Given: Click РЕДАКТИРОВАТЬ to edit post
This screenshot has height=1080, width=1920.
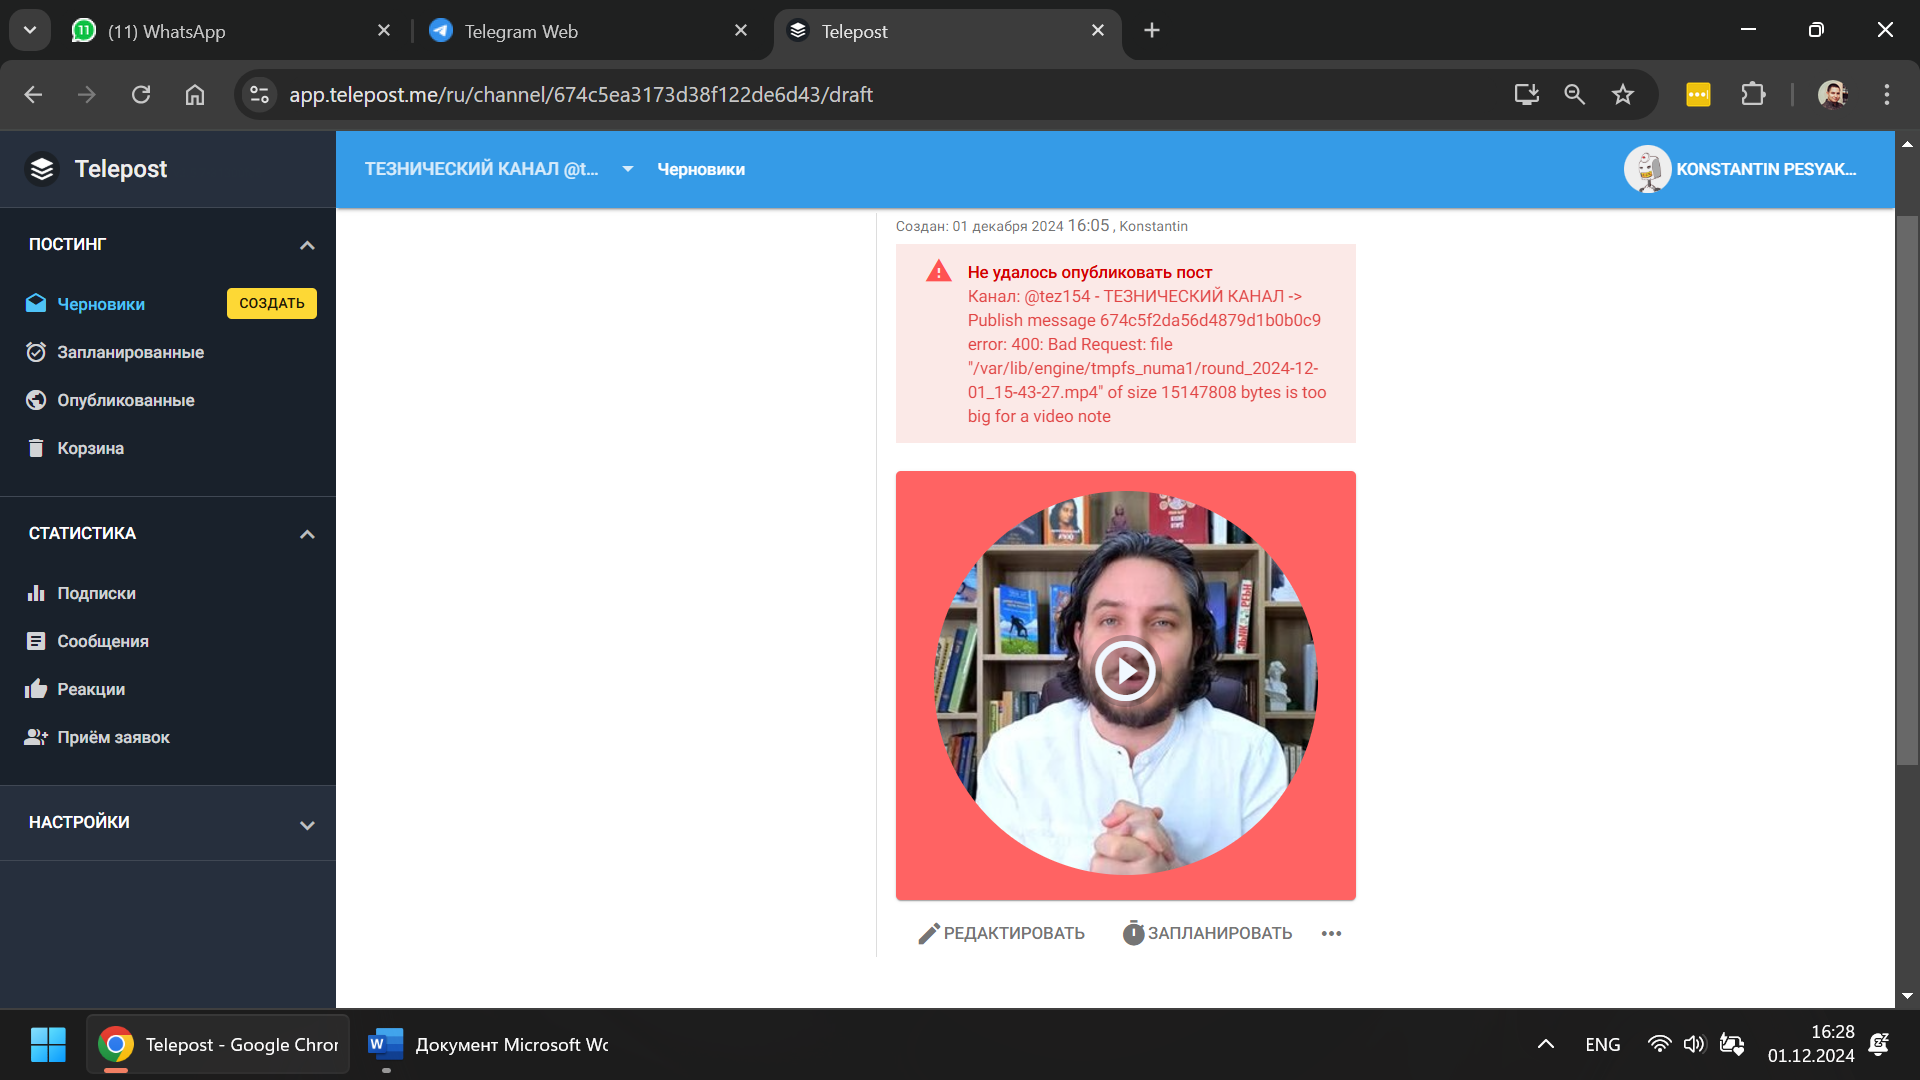Looking at the screenshot, I should [1001, 933].
